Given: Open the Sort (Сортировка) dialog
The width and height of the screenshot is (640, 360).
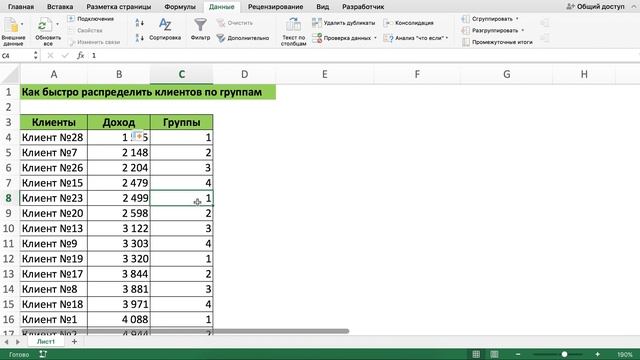Looking at the screenshot, I should (x=165, y=29).
